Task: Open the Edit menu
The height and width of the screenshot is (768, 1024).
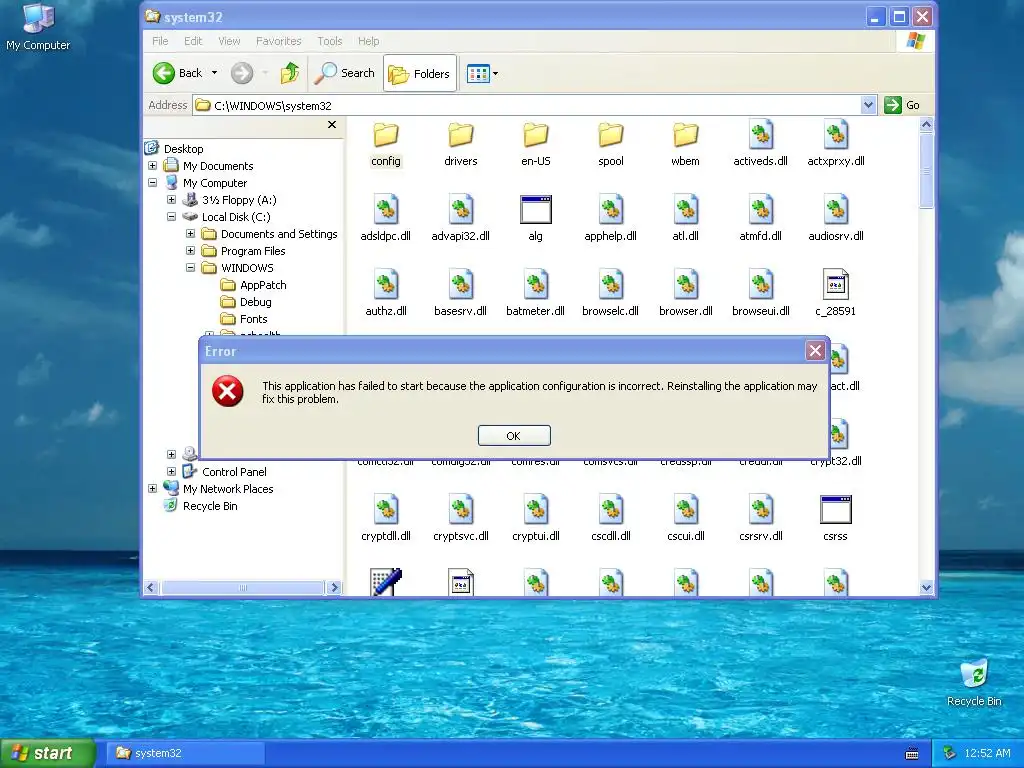Action: point(193,41)
